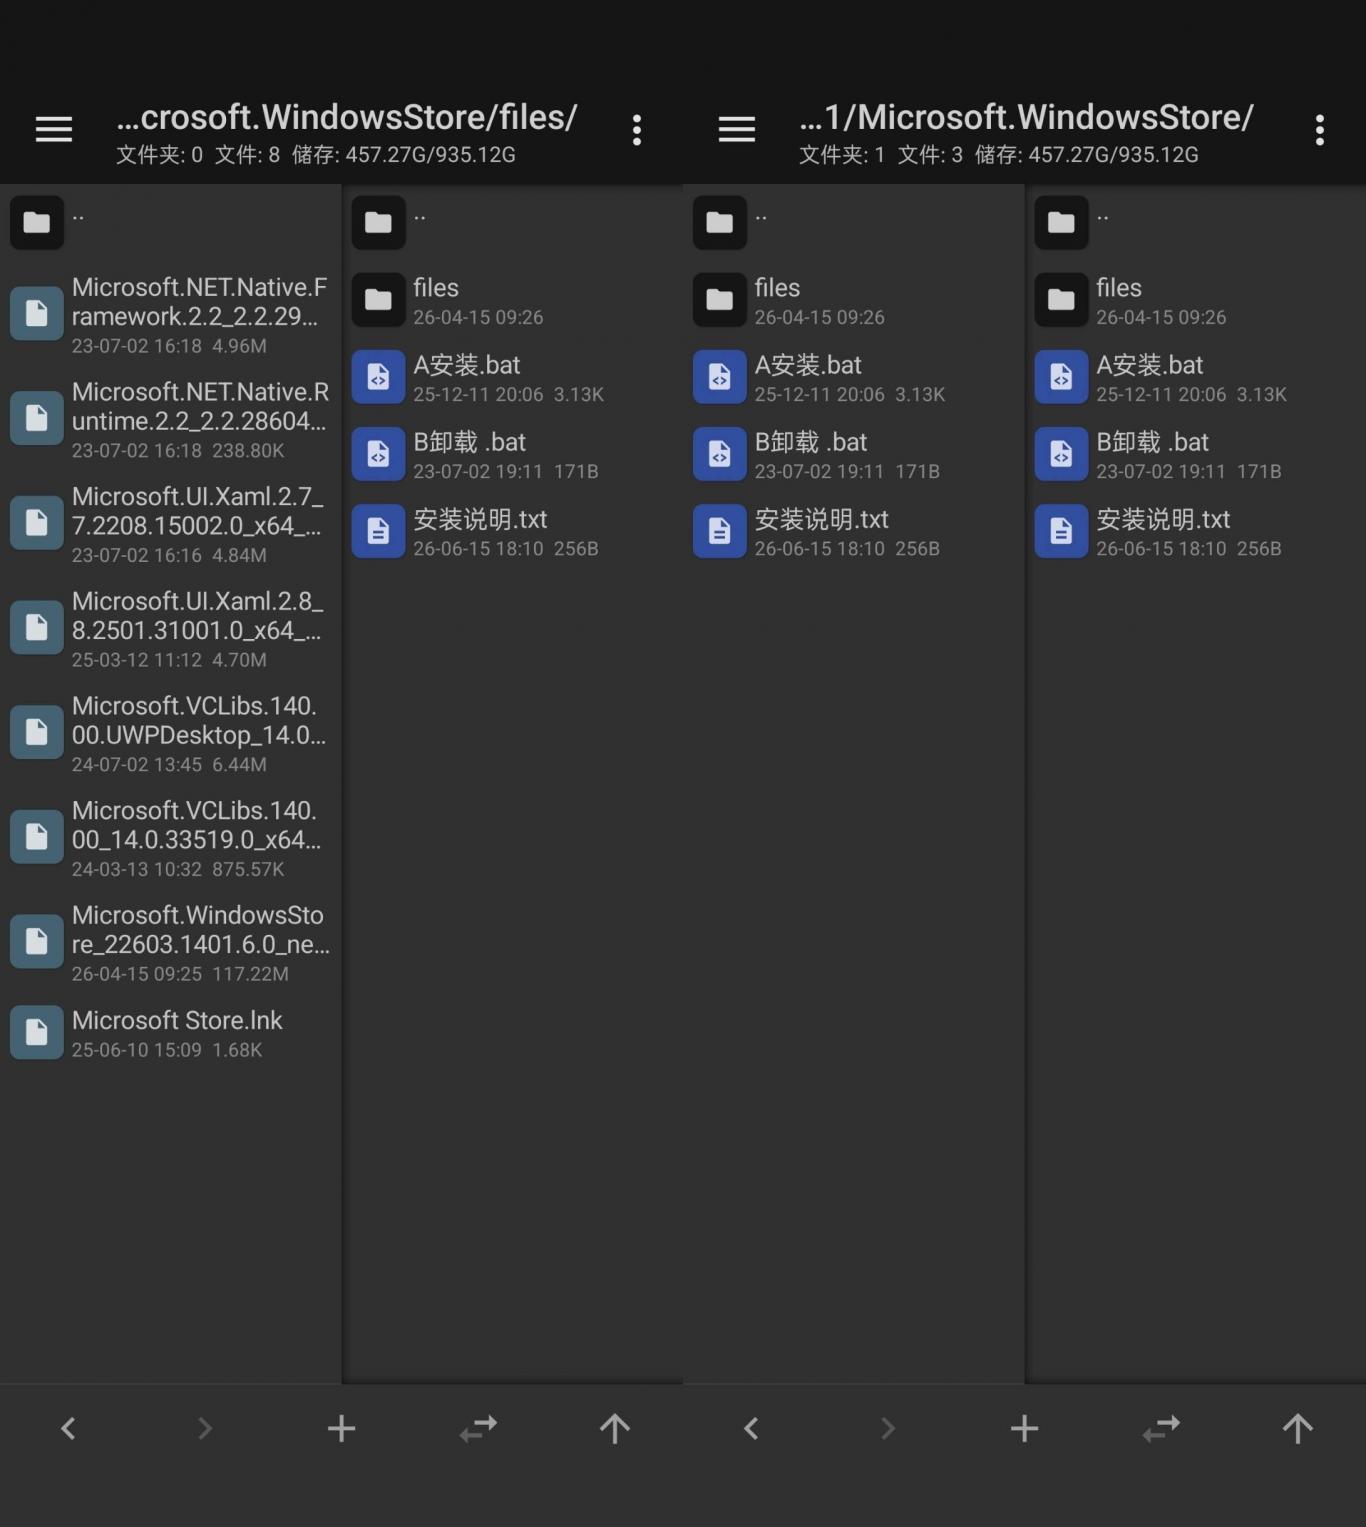Open Microsoft.VCLibs.140.00.UWPDesktop_14.0 file
The height and width of the screenshot is (1527, 1366).
170,733
